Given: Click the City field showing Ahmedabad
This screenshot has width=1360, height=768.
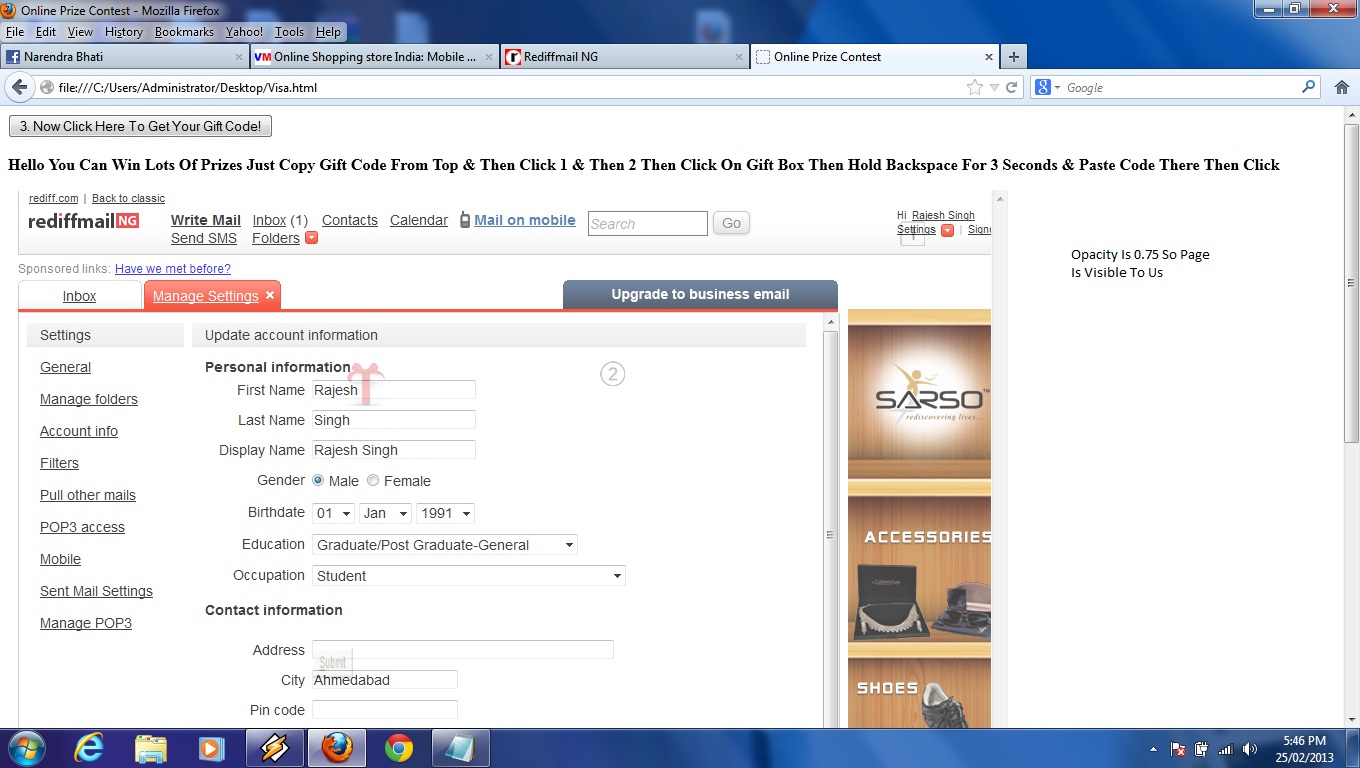Looking at the screenshot, I should point(385,680).
